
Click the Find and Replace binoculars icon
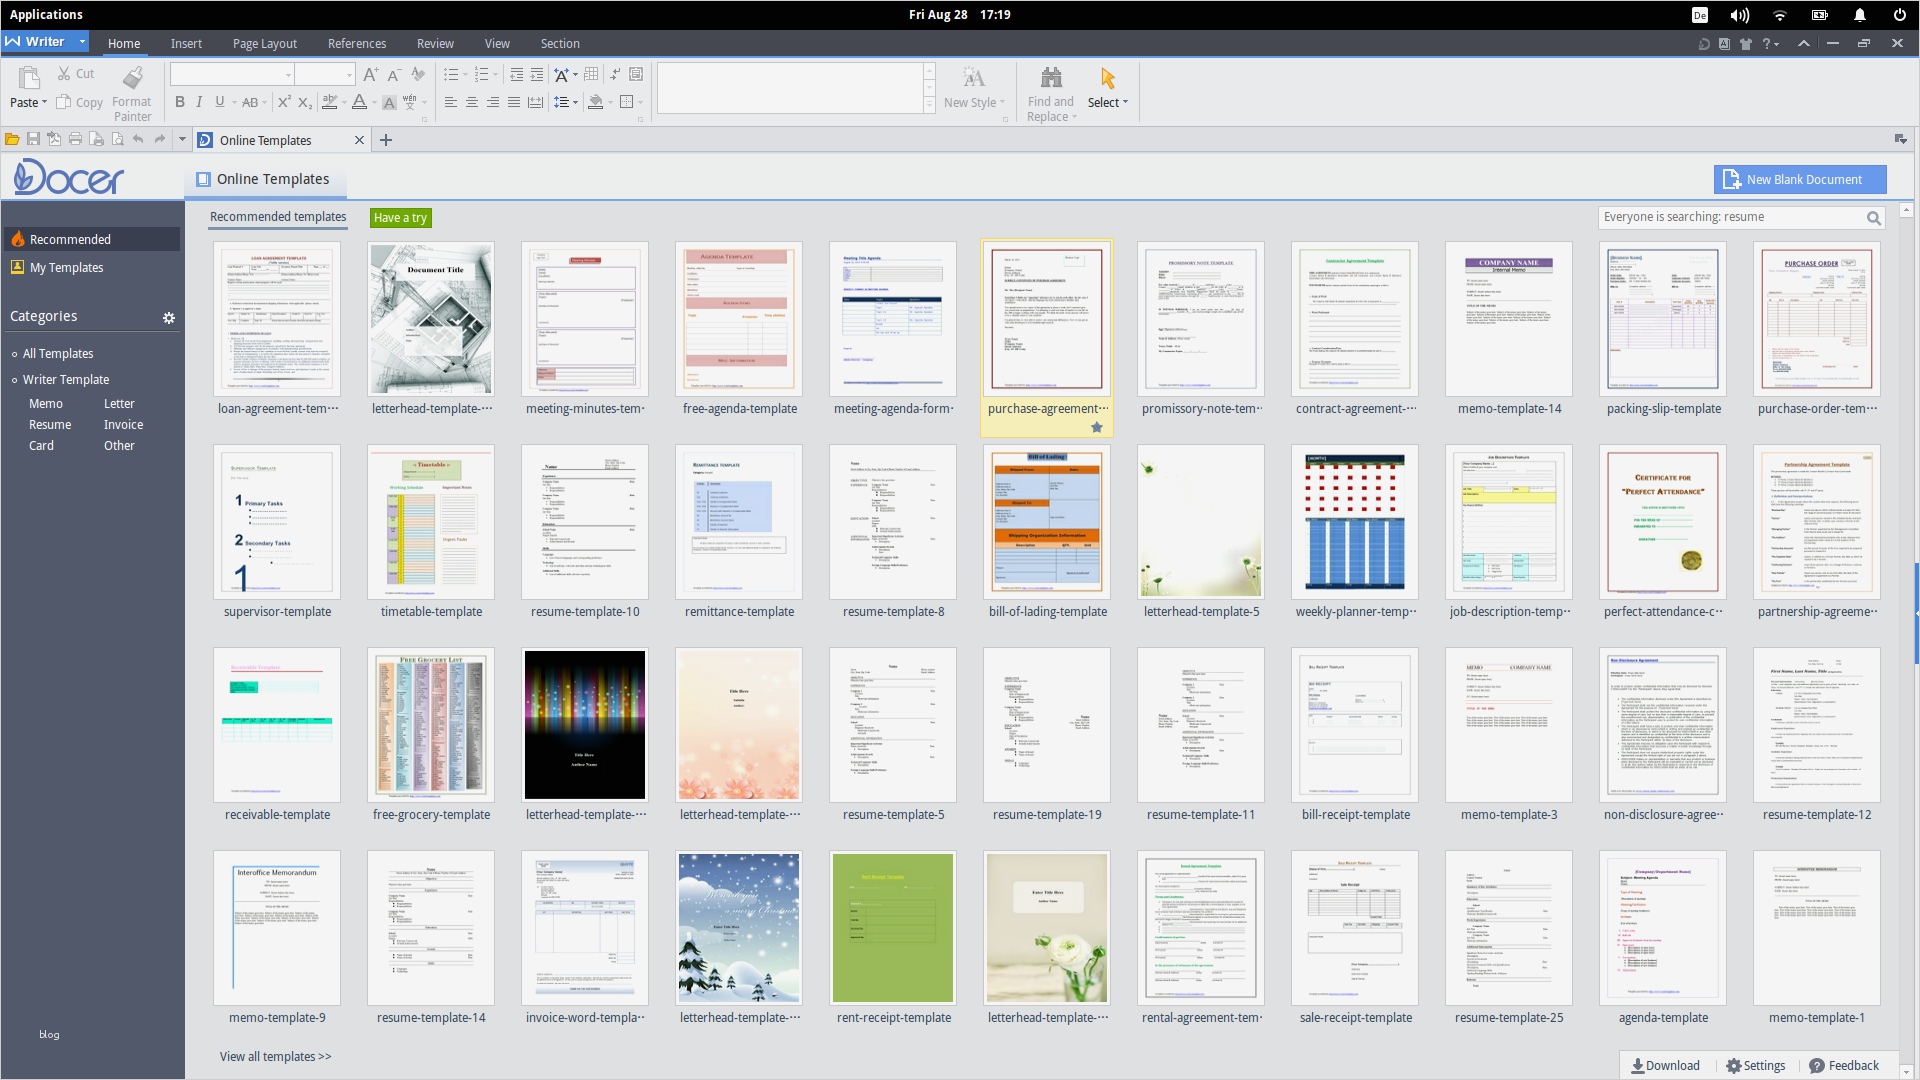coord(1050,78)
